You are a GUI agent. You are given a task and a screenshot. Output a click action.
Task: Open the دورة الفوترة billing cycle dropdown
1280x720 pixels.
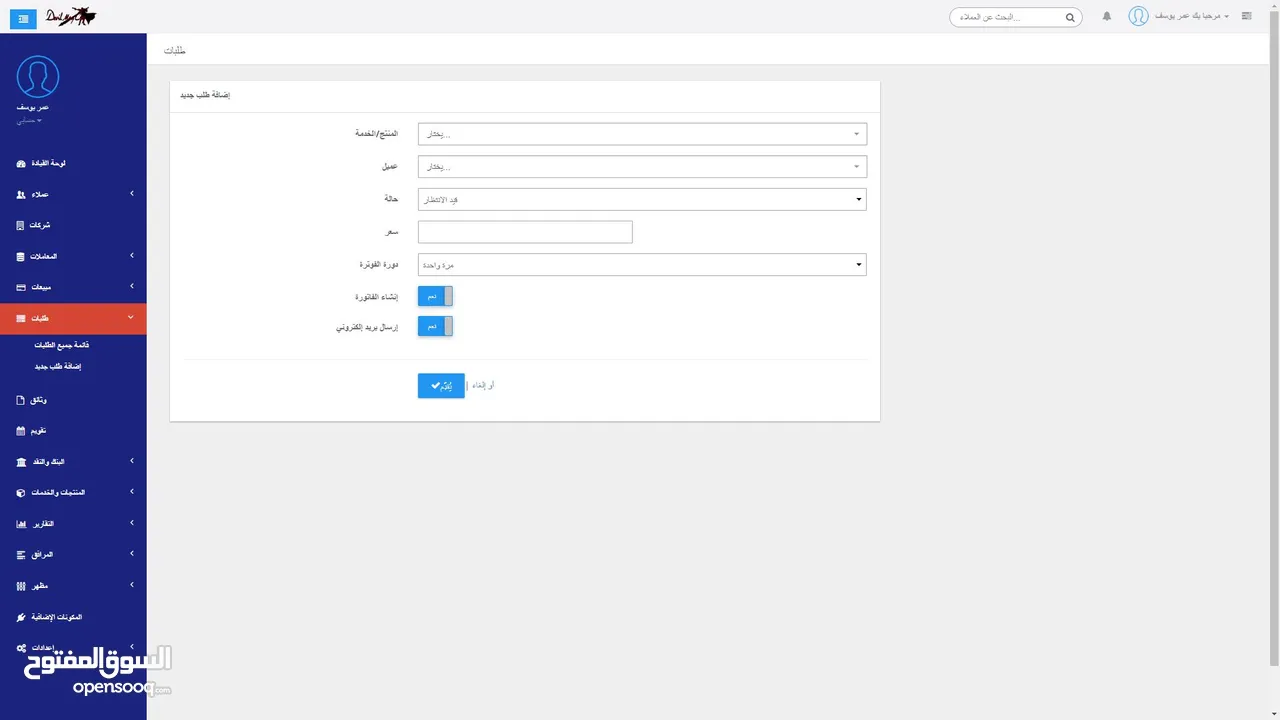[x=642, y=265]
